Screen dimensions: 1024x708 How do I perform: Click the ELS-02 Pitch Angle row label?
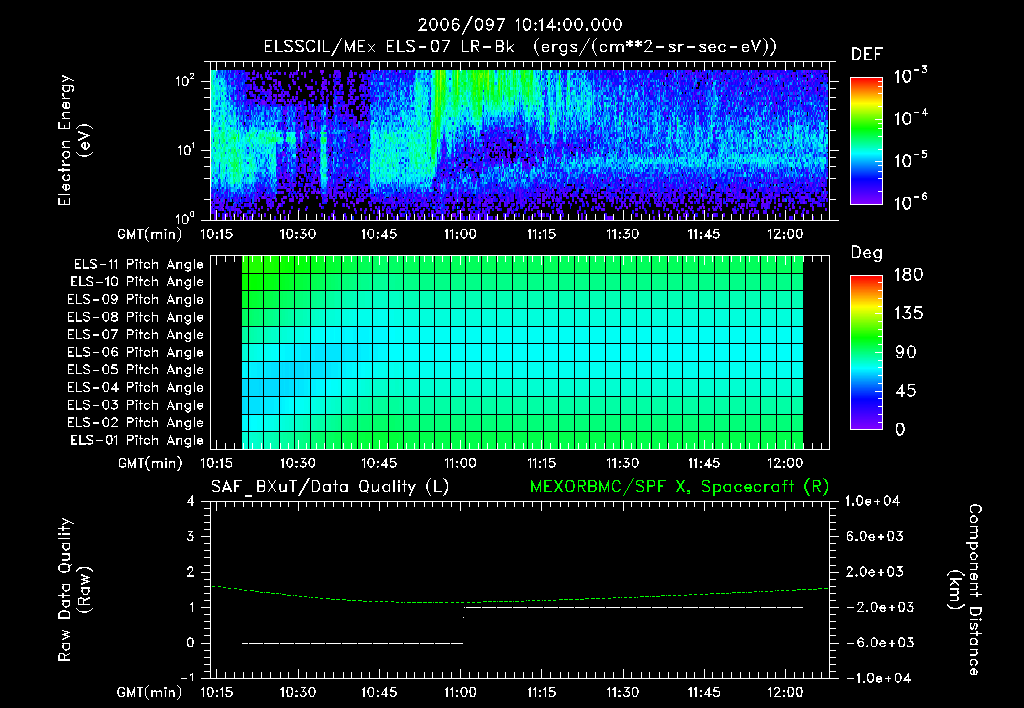[x=135, y=423]
